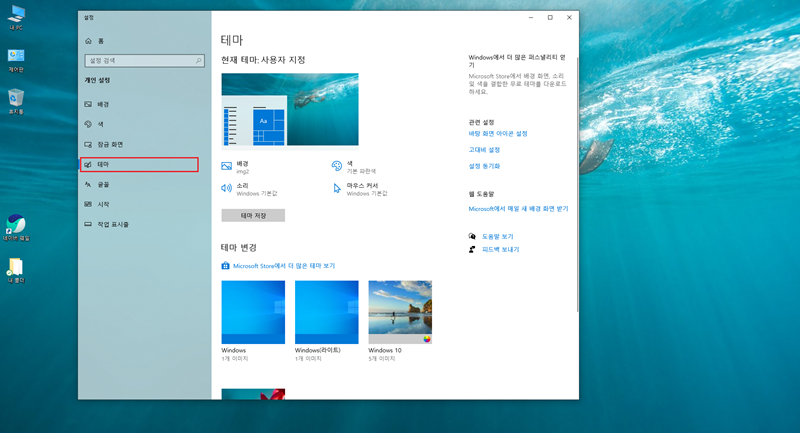The width and height of the screenshot is (800, 433).
Task: Click the 개인 설정 sidebar heading
Action: [97, 80]
